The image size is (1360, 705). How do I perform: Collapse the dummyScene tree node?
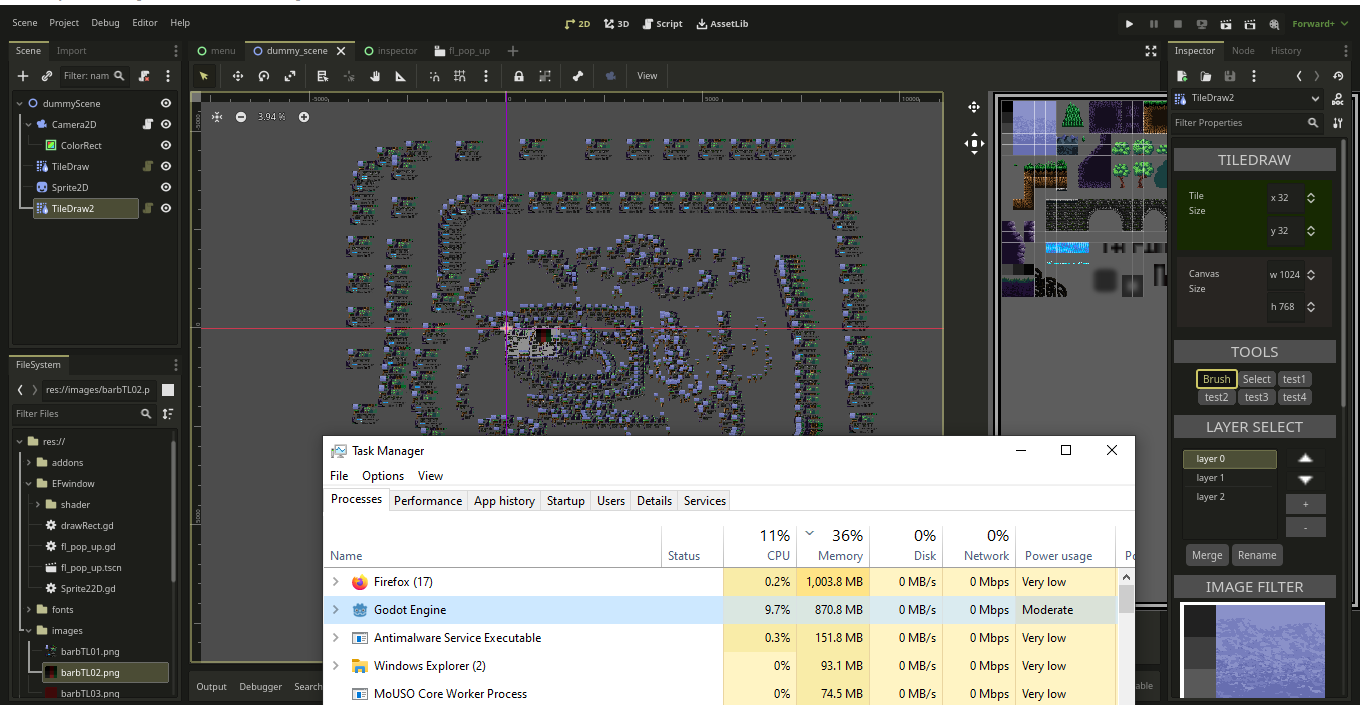[x=19, y=103]
